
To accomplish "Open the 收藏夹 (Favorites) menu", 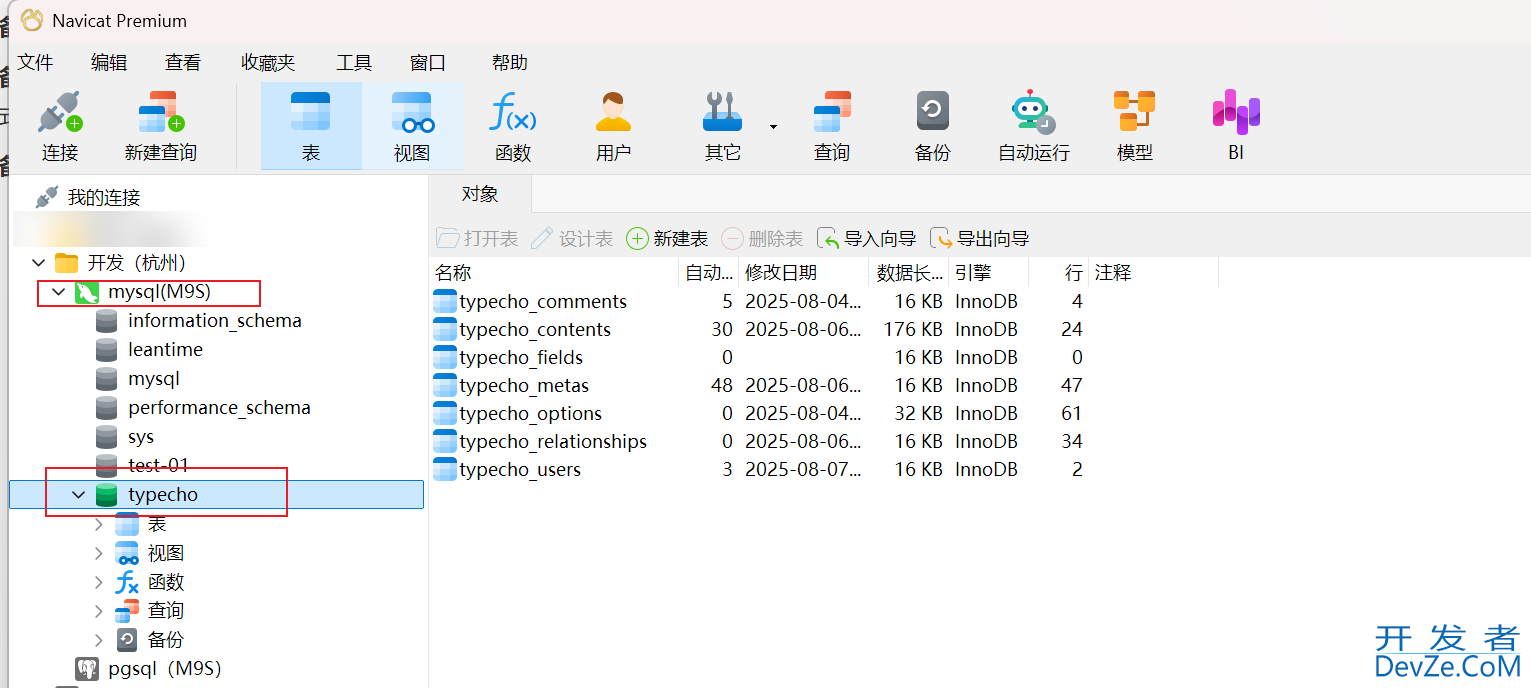I will coord(268,63).
